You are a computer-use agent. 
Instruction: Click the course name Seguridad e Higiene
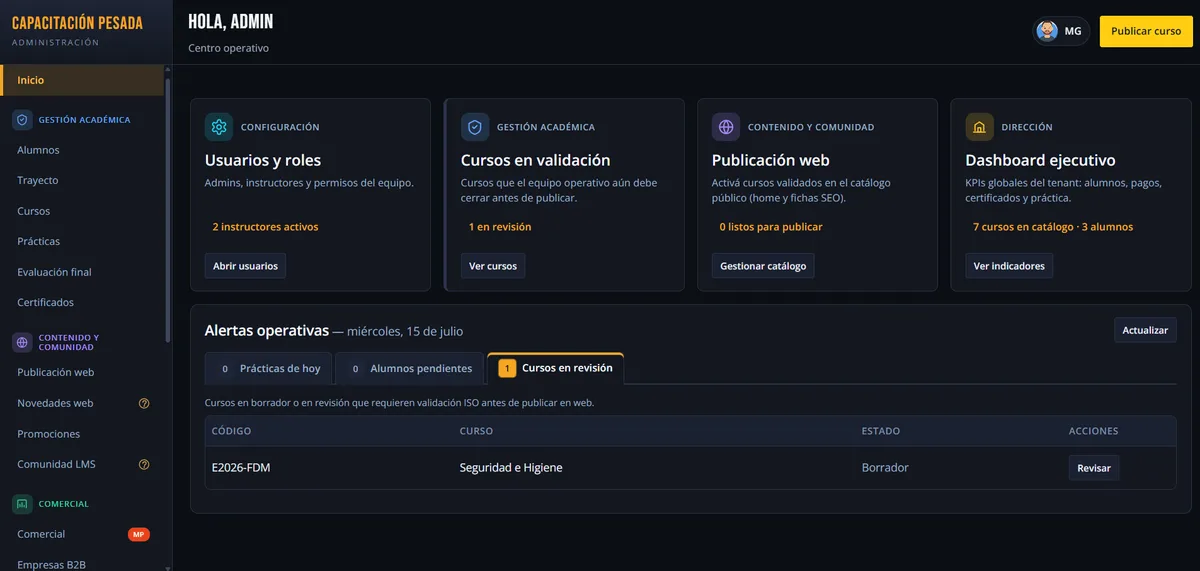click(511, 468)
